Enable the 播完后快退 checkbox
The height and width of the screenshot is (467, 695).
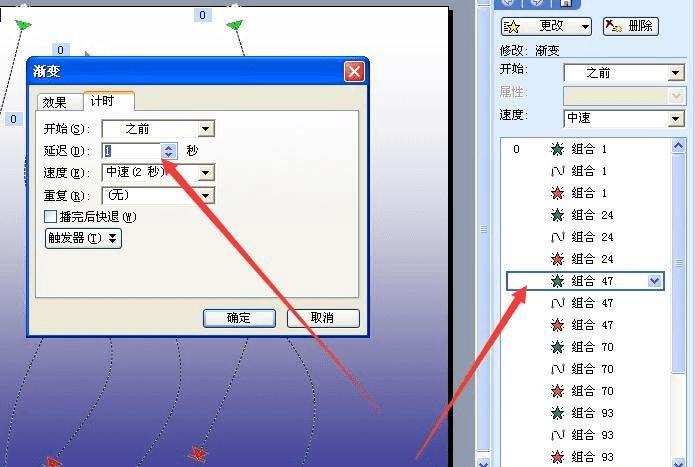(x=51, y=217)
